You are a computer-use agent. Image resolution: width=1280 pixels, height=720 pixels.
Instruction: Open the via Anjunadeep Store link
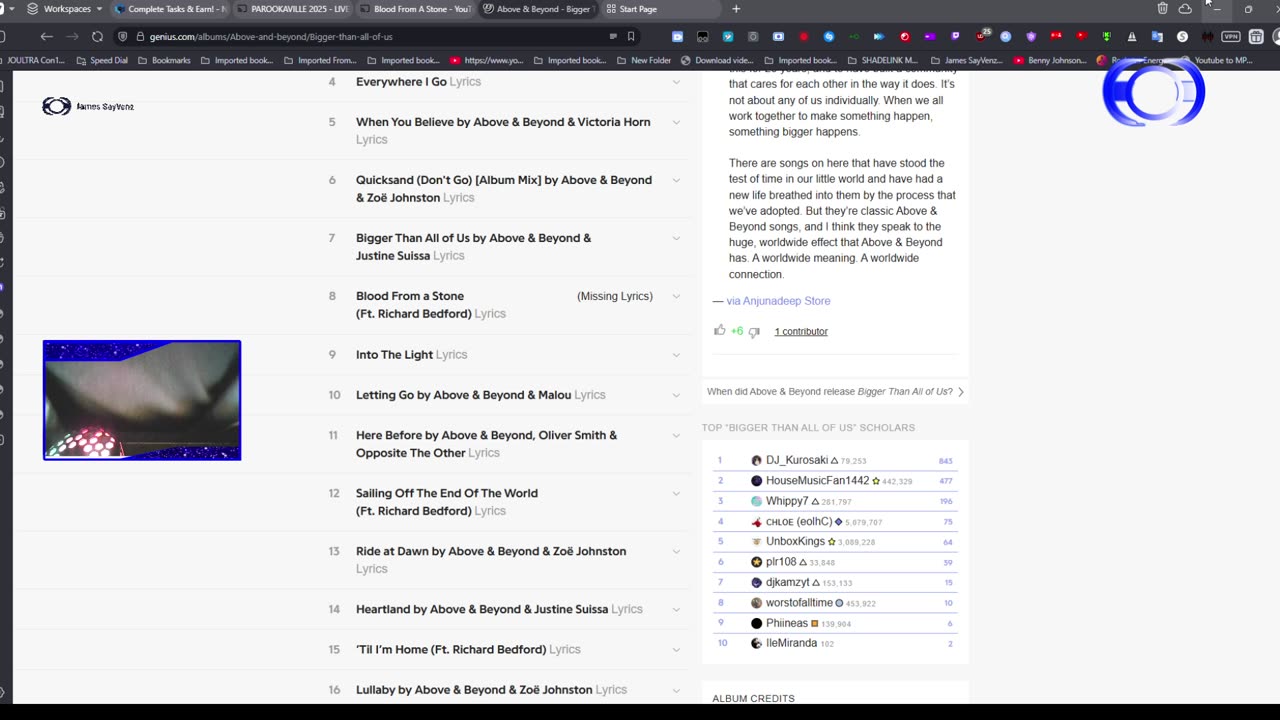pyautogui.click(x=778, y=301)
